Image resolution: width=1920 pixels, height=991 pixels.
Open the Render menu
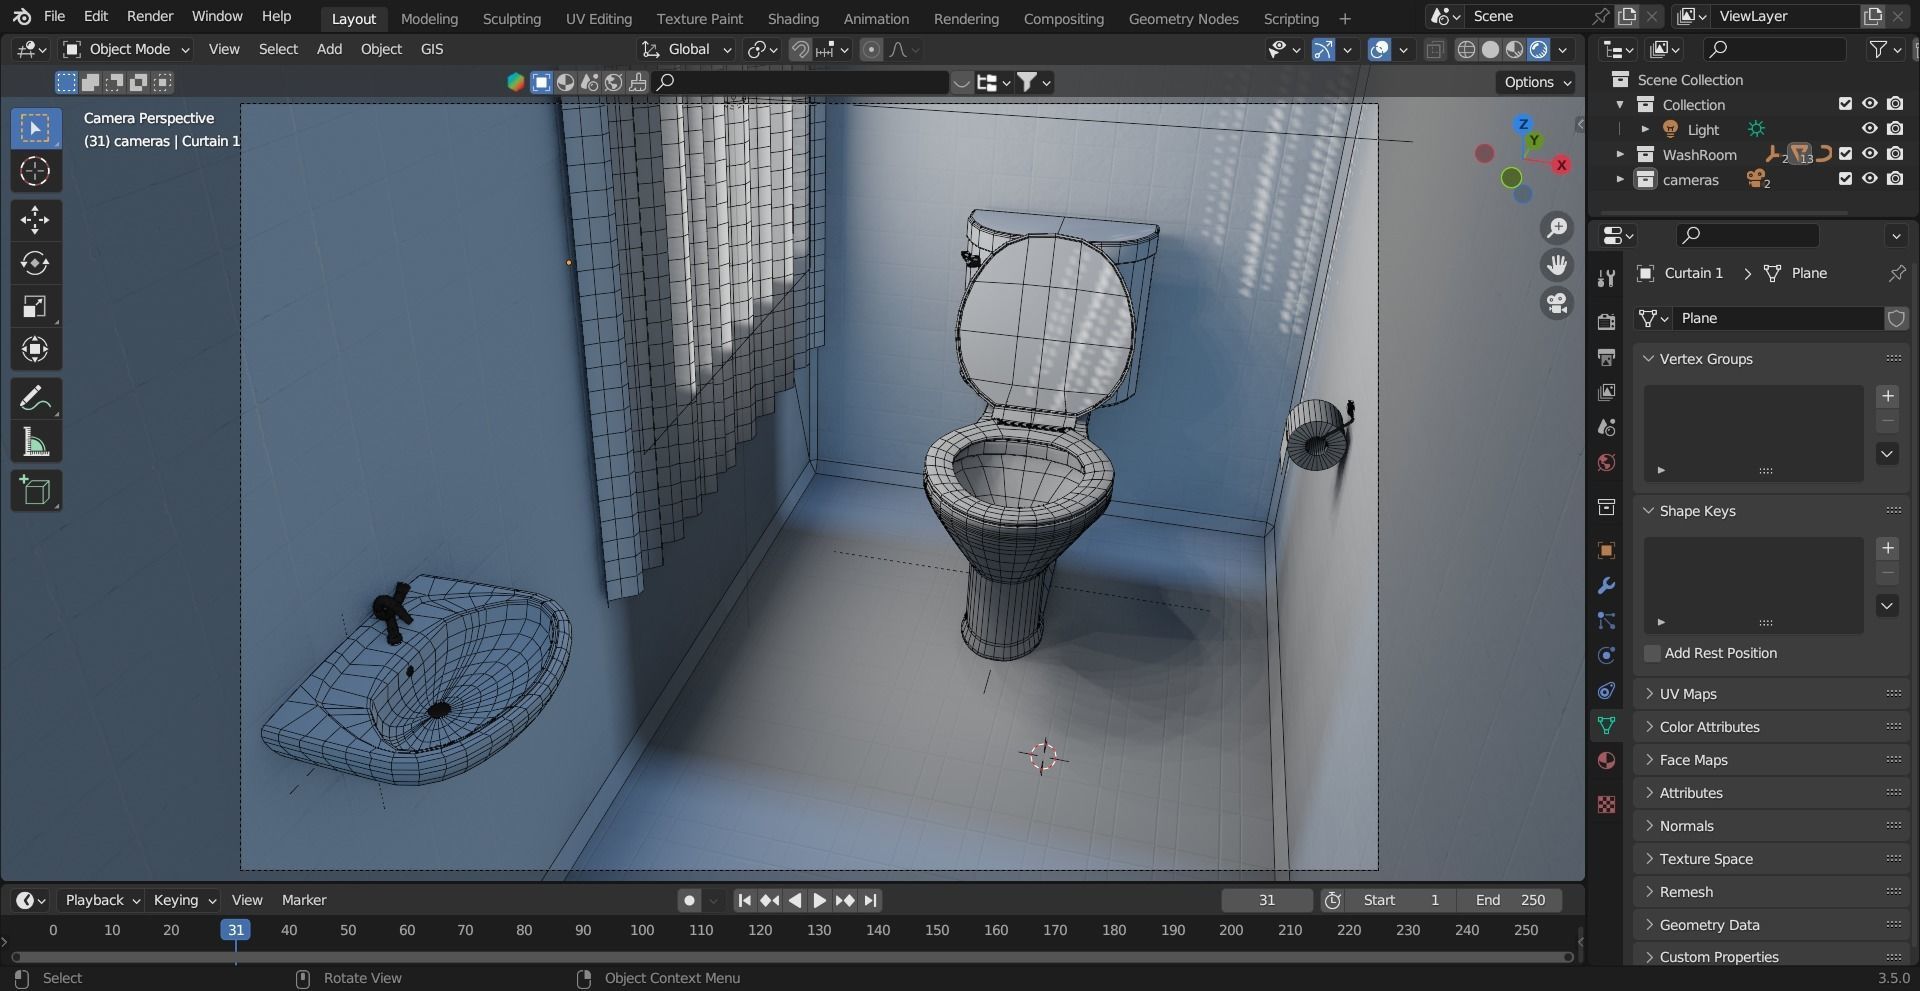pyautogui.click(x=150, y=16)
